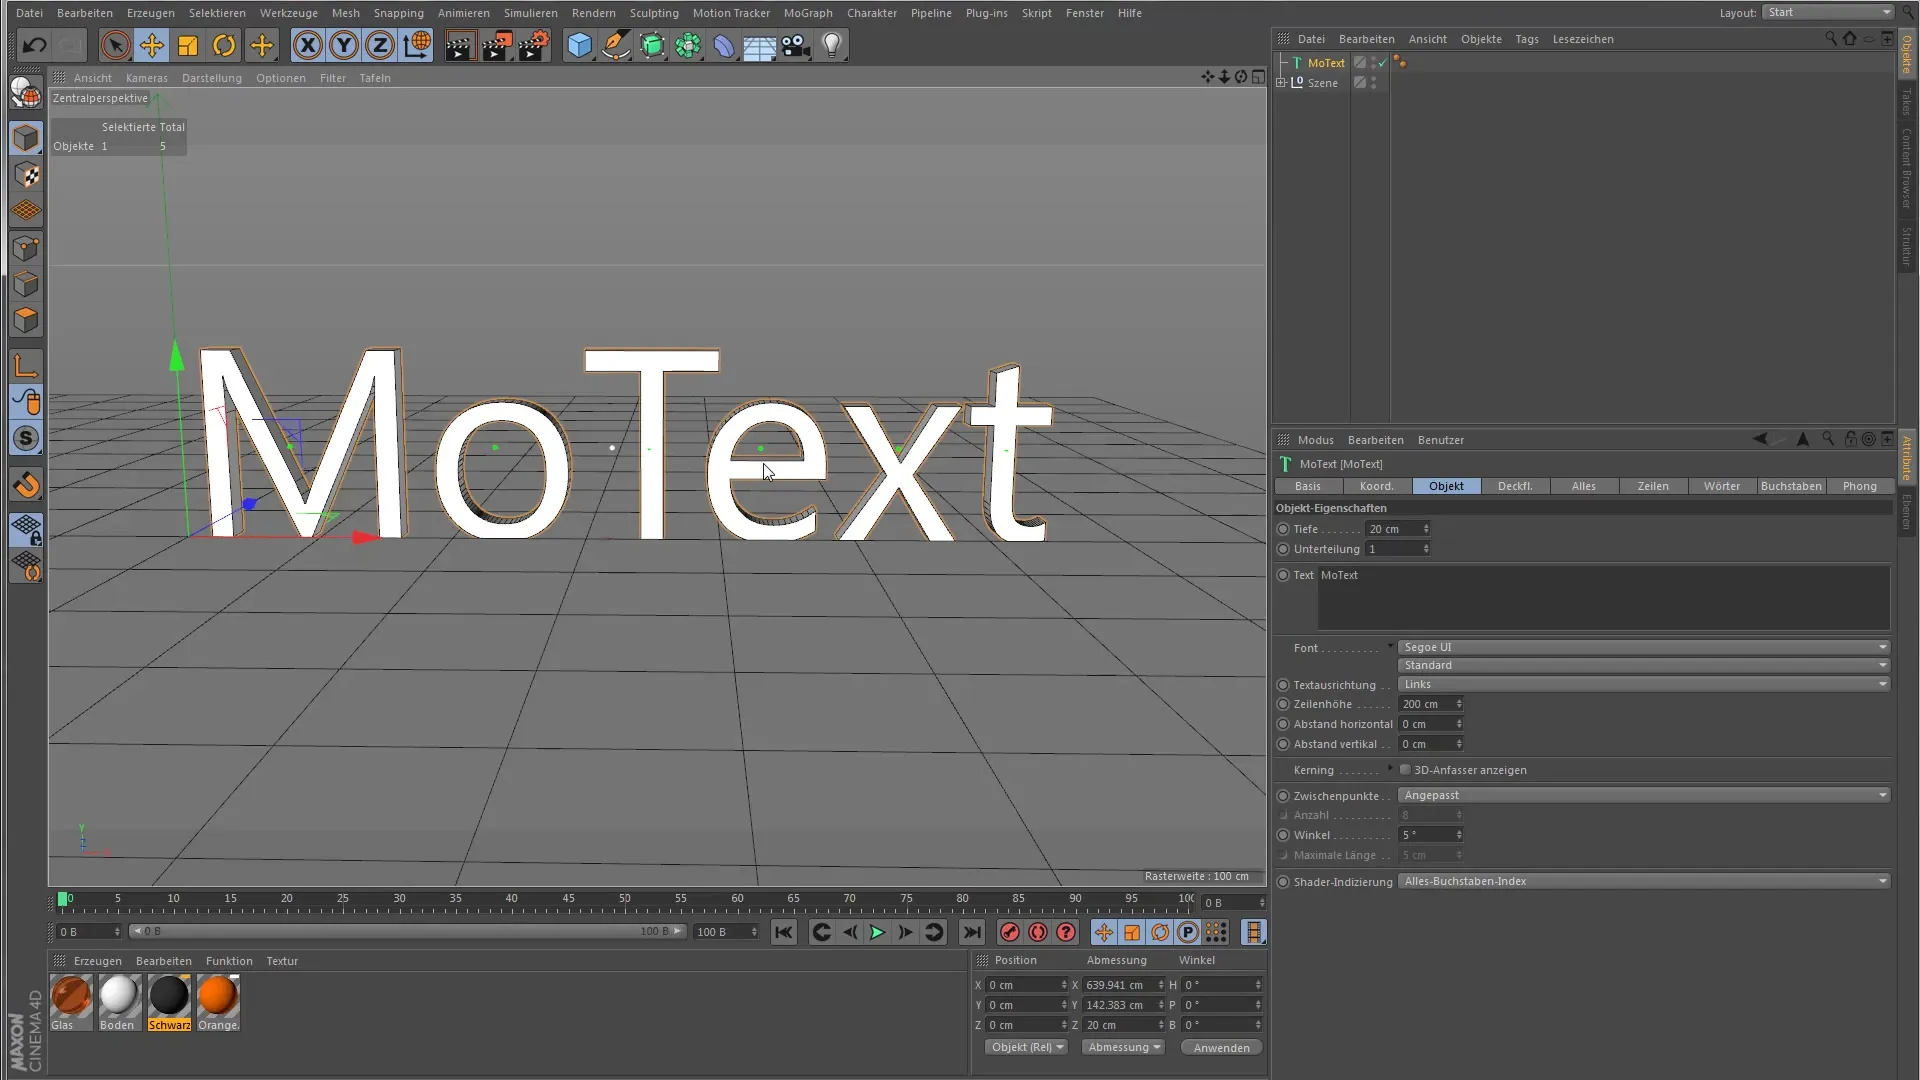Image resolution: width=1920 pixels, height=1080 pixels.
Task: Enable the 3D-Anfasser anzeigen checkbox
Action: click(1405, 770)
